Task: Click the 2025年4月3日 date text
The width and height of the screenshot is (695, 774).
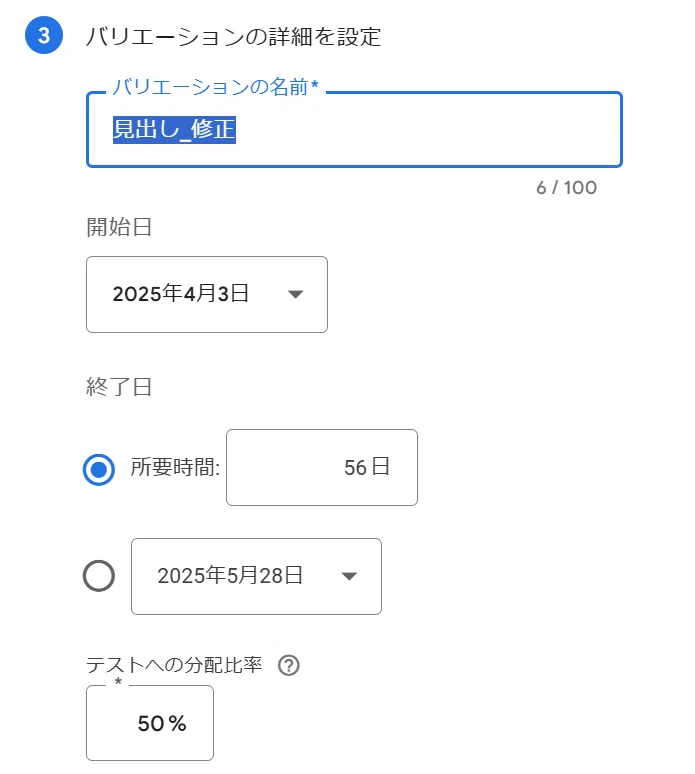Action: coord(180,293)
